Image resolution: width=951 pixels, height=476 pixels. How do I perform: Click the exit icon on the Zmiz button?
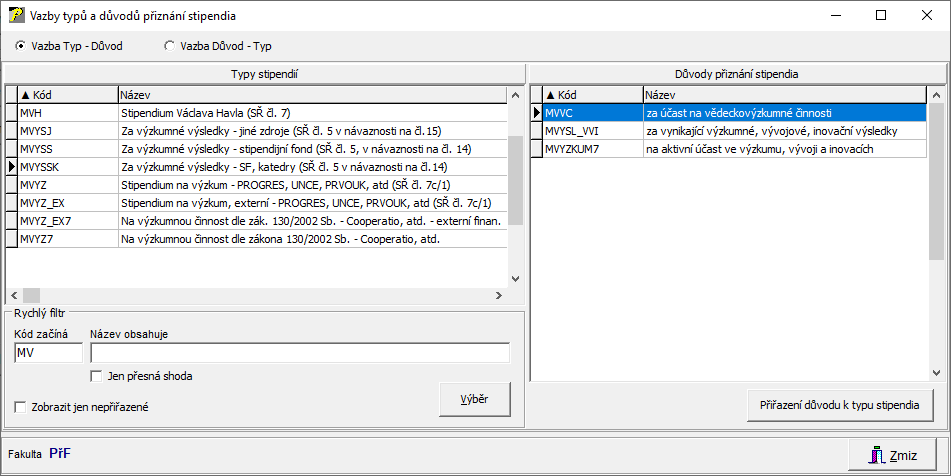tap(876, 455)
